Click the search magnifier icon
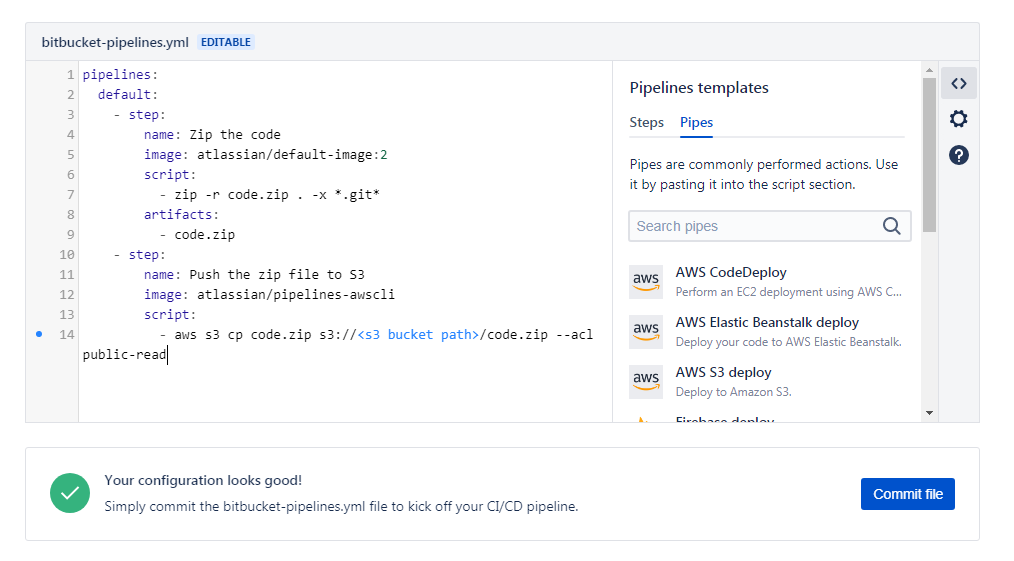Image resolution: width=1014 pixels, height=561 pixels. coord(892,226)
